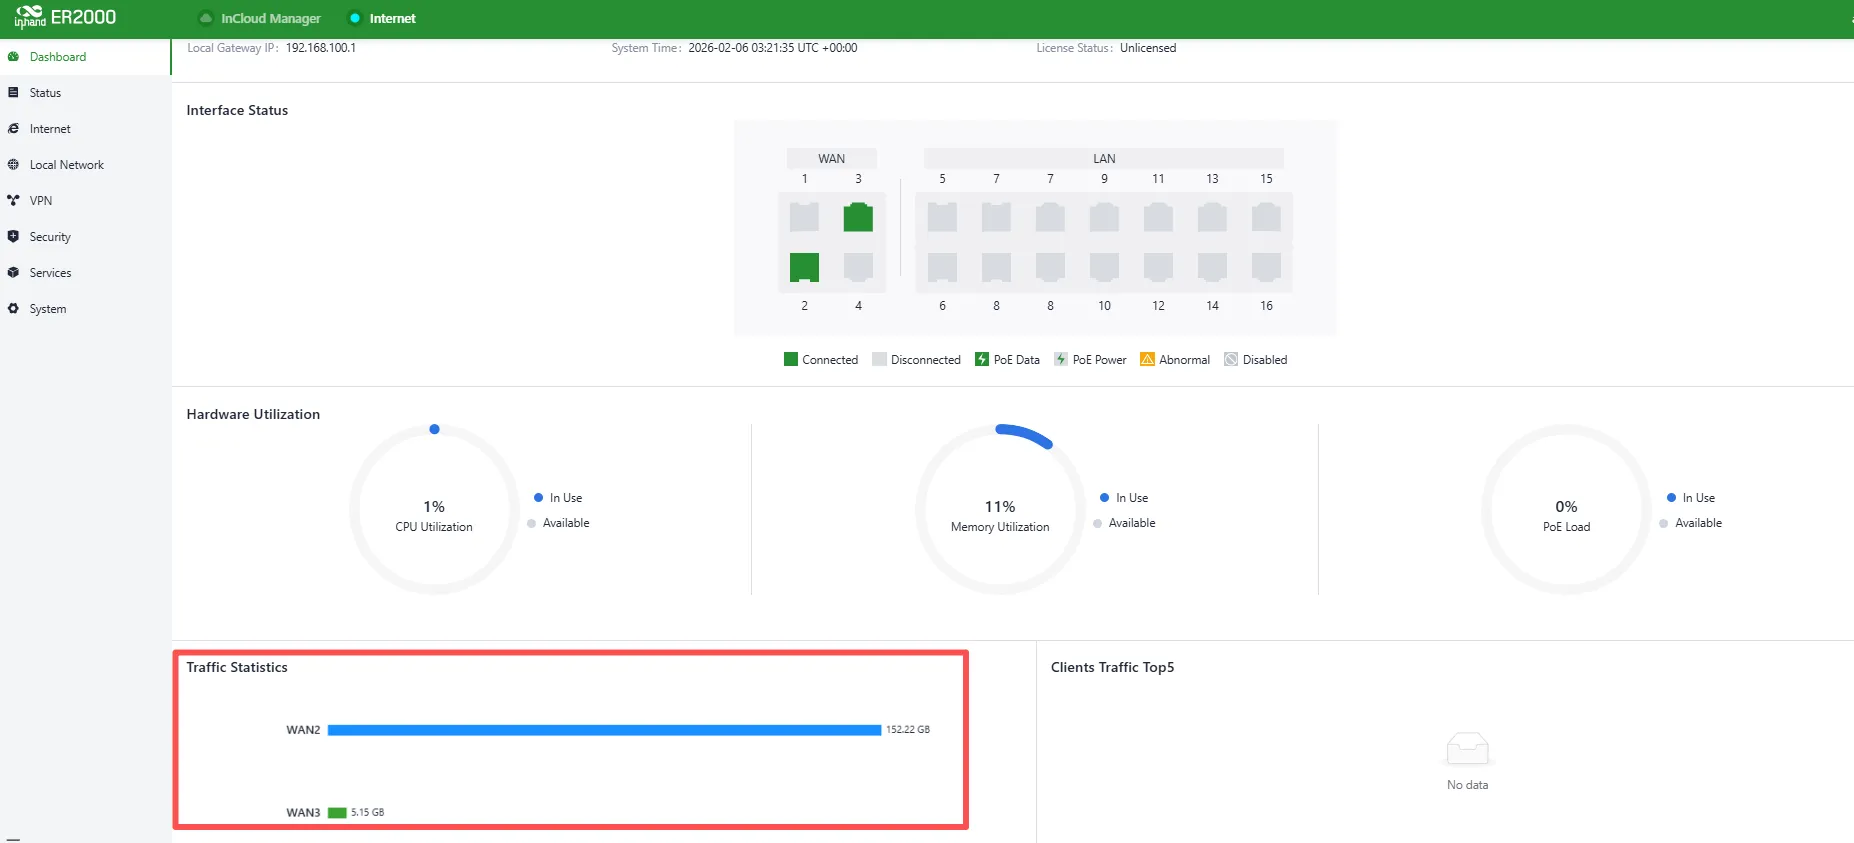Click the PoE Load gauge
1854x843 pixels.
click(1566, 510)
